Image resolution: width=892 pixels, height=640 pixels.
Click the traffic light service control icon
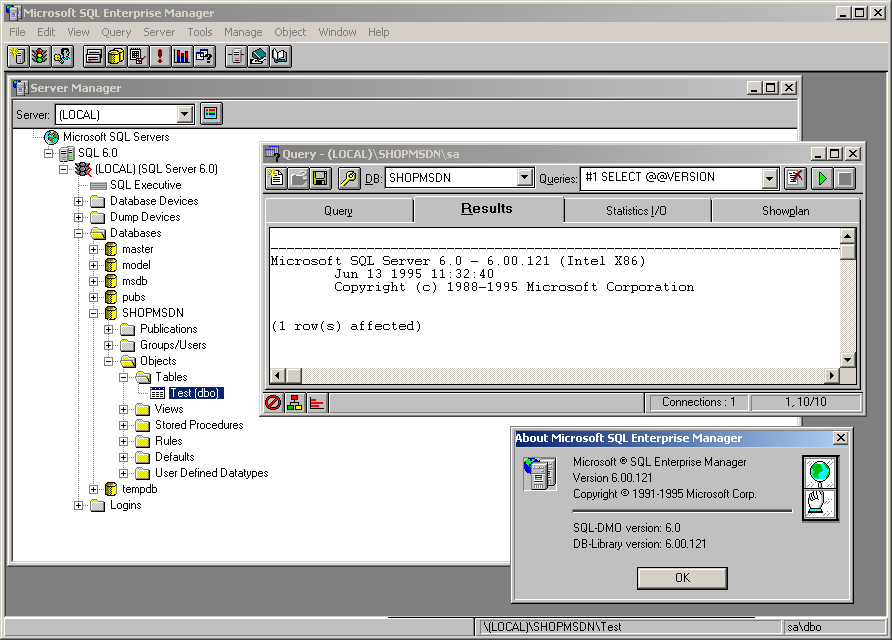[39, 56]
